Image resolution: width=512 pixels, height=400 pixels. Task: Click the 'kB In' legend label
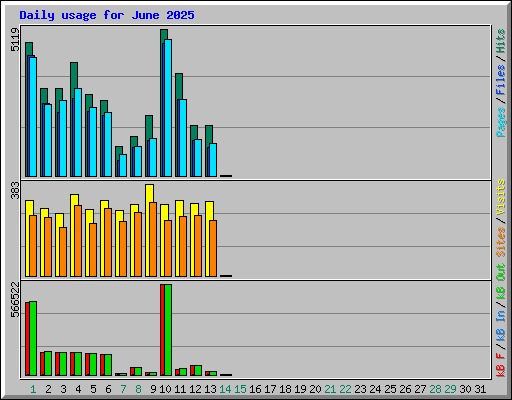click(501, 325)
